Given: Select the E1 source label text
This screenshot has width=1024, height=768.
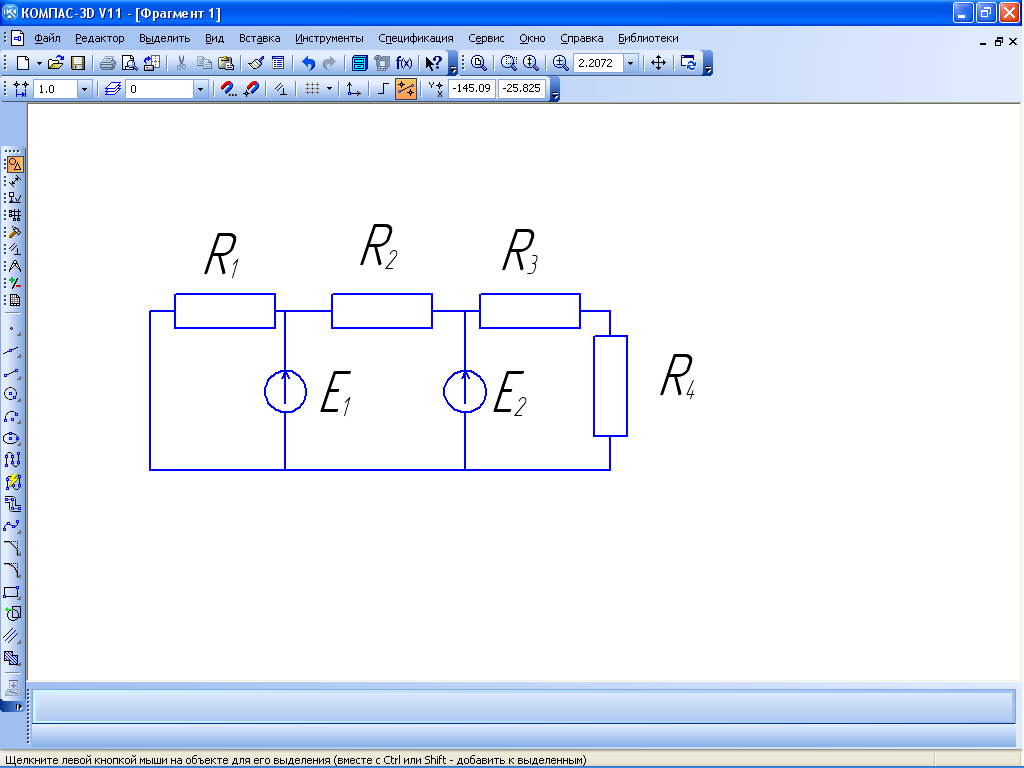Looking at the screenshot, I should point(336,393).
